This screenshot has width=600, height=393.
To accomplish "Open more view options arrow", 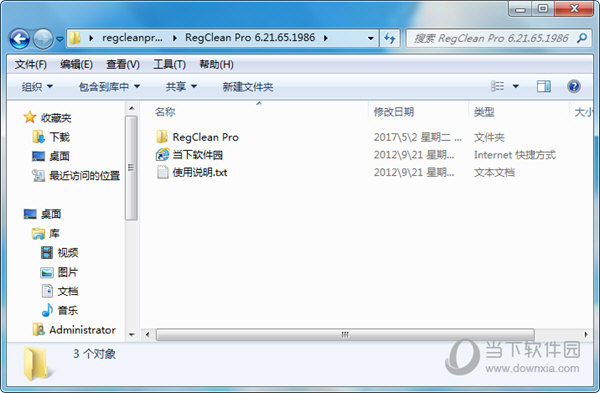I will click(x=515, y=86).
